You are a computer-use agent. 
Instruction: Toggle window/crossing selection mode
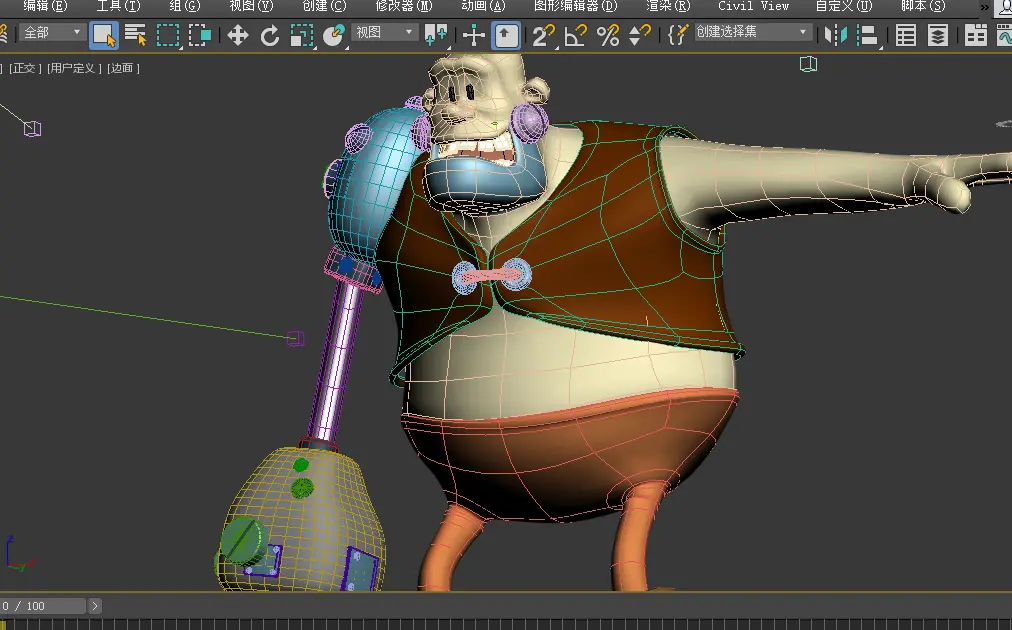(200, 36)
